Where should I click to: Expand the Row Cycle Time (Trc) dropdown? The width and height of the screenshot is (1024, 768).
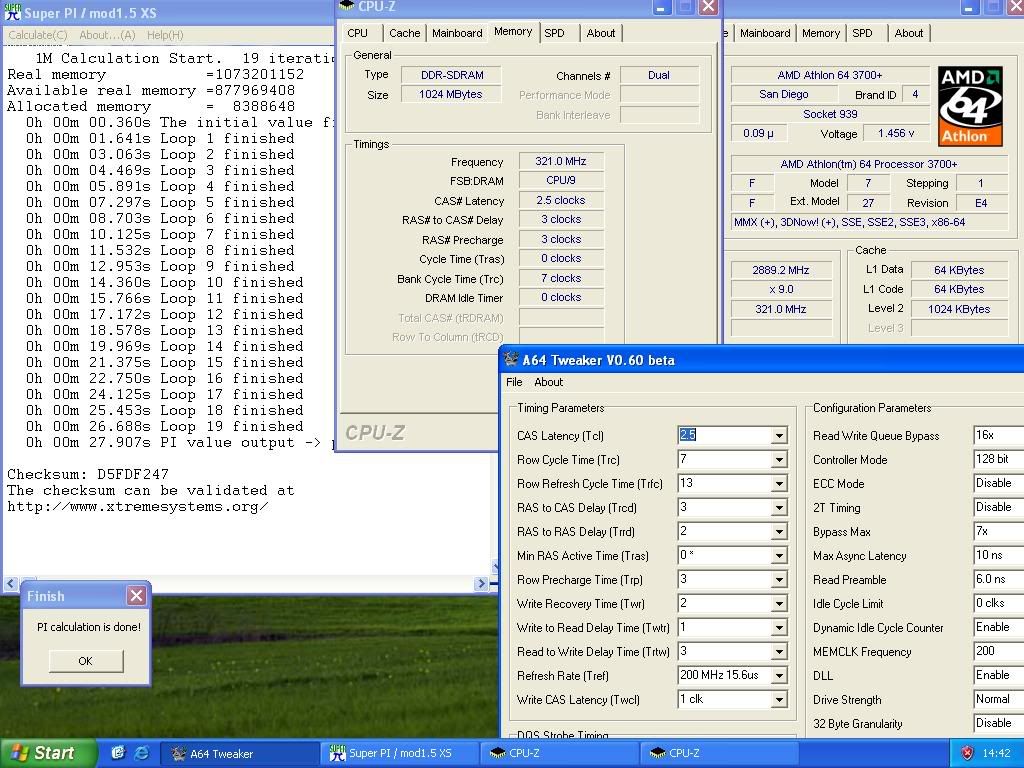(779, 460)
